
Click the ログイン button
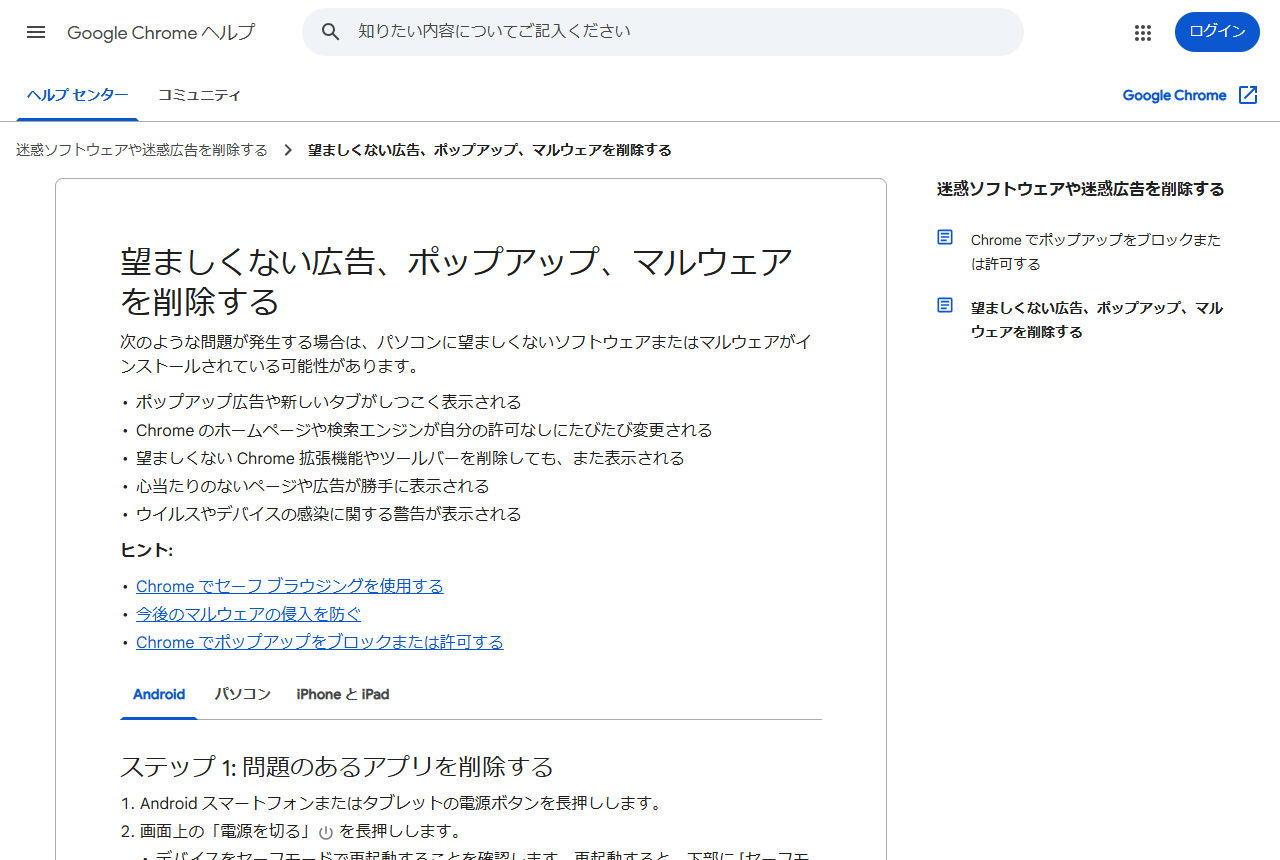coord(1217,32)
